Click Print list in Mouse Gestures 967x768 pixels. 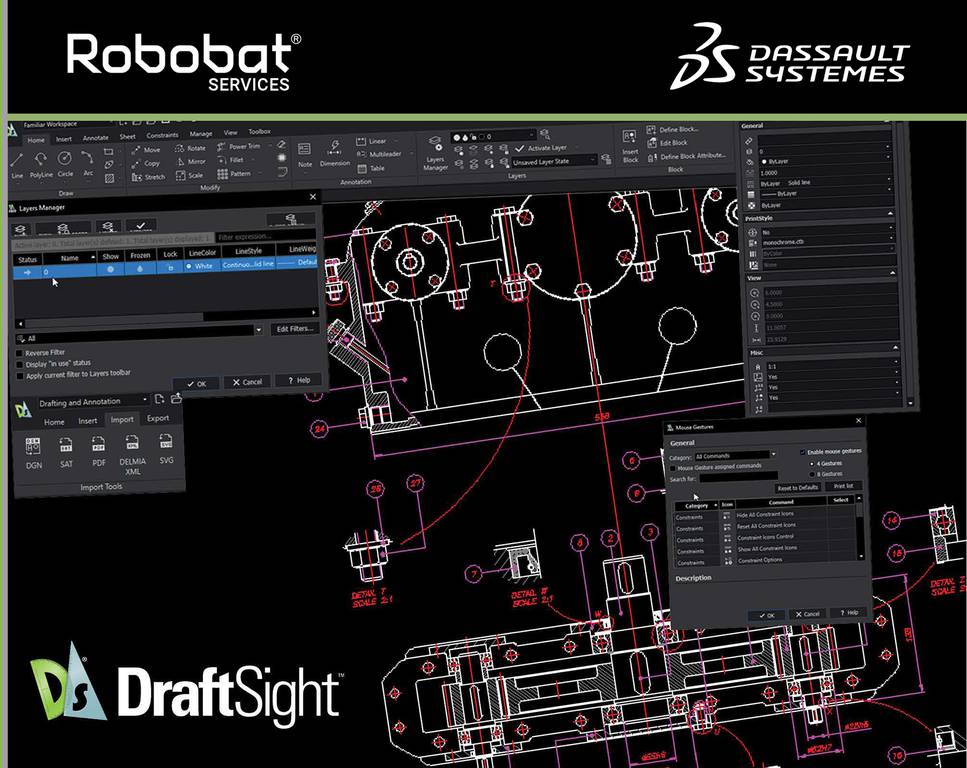[x=843, y=486]
